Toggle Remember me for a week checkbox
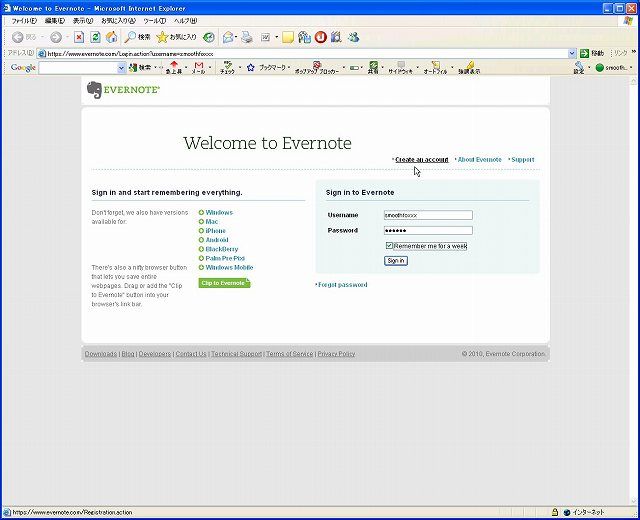The height and width of the screenshot is (520, 640). 389,246
